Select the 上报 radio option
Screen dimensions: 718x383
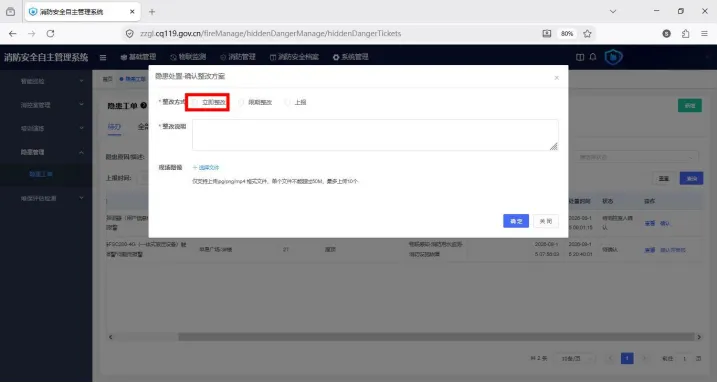(295, 102)
